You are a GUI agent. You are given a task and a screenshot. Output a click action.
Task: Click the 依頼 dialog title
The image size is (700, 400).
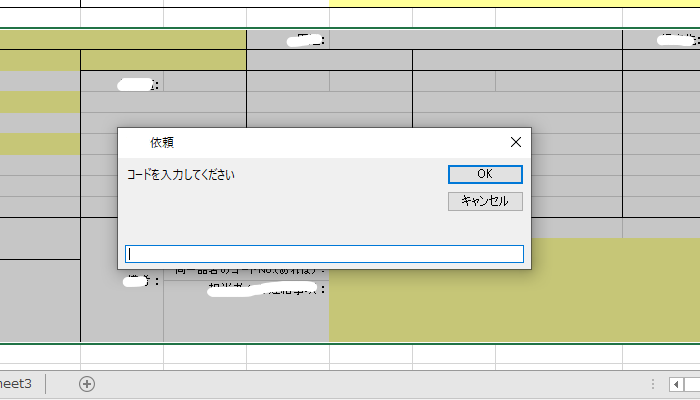point(162,142)
